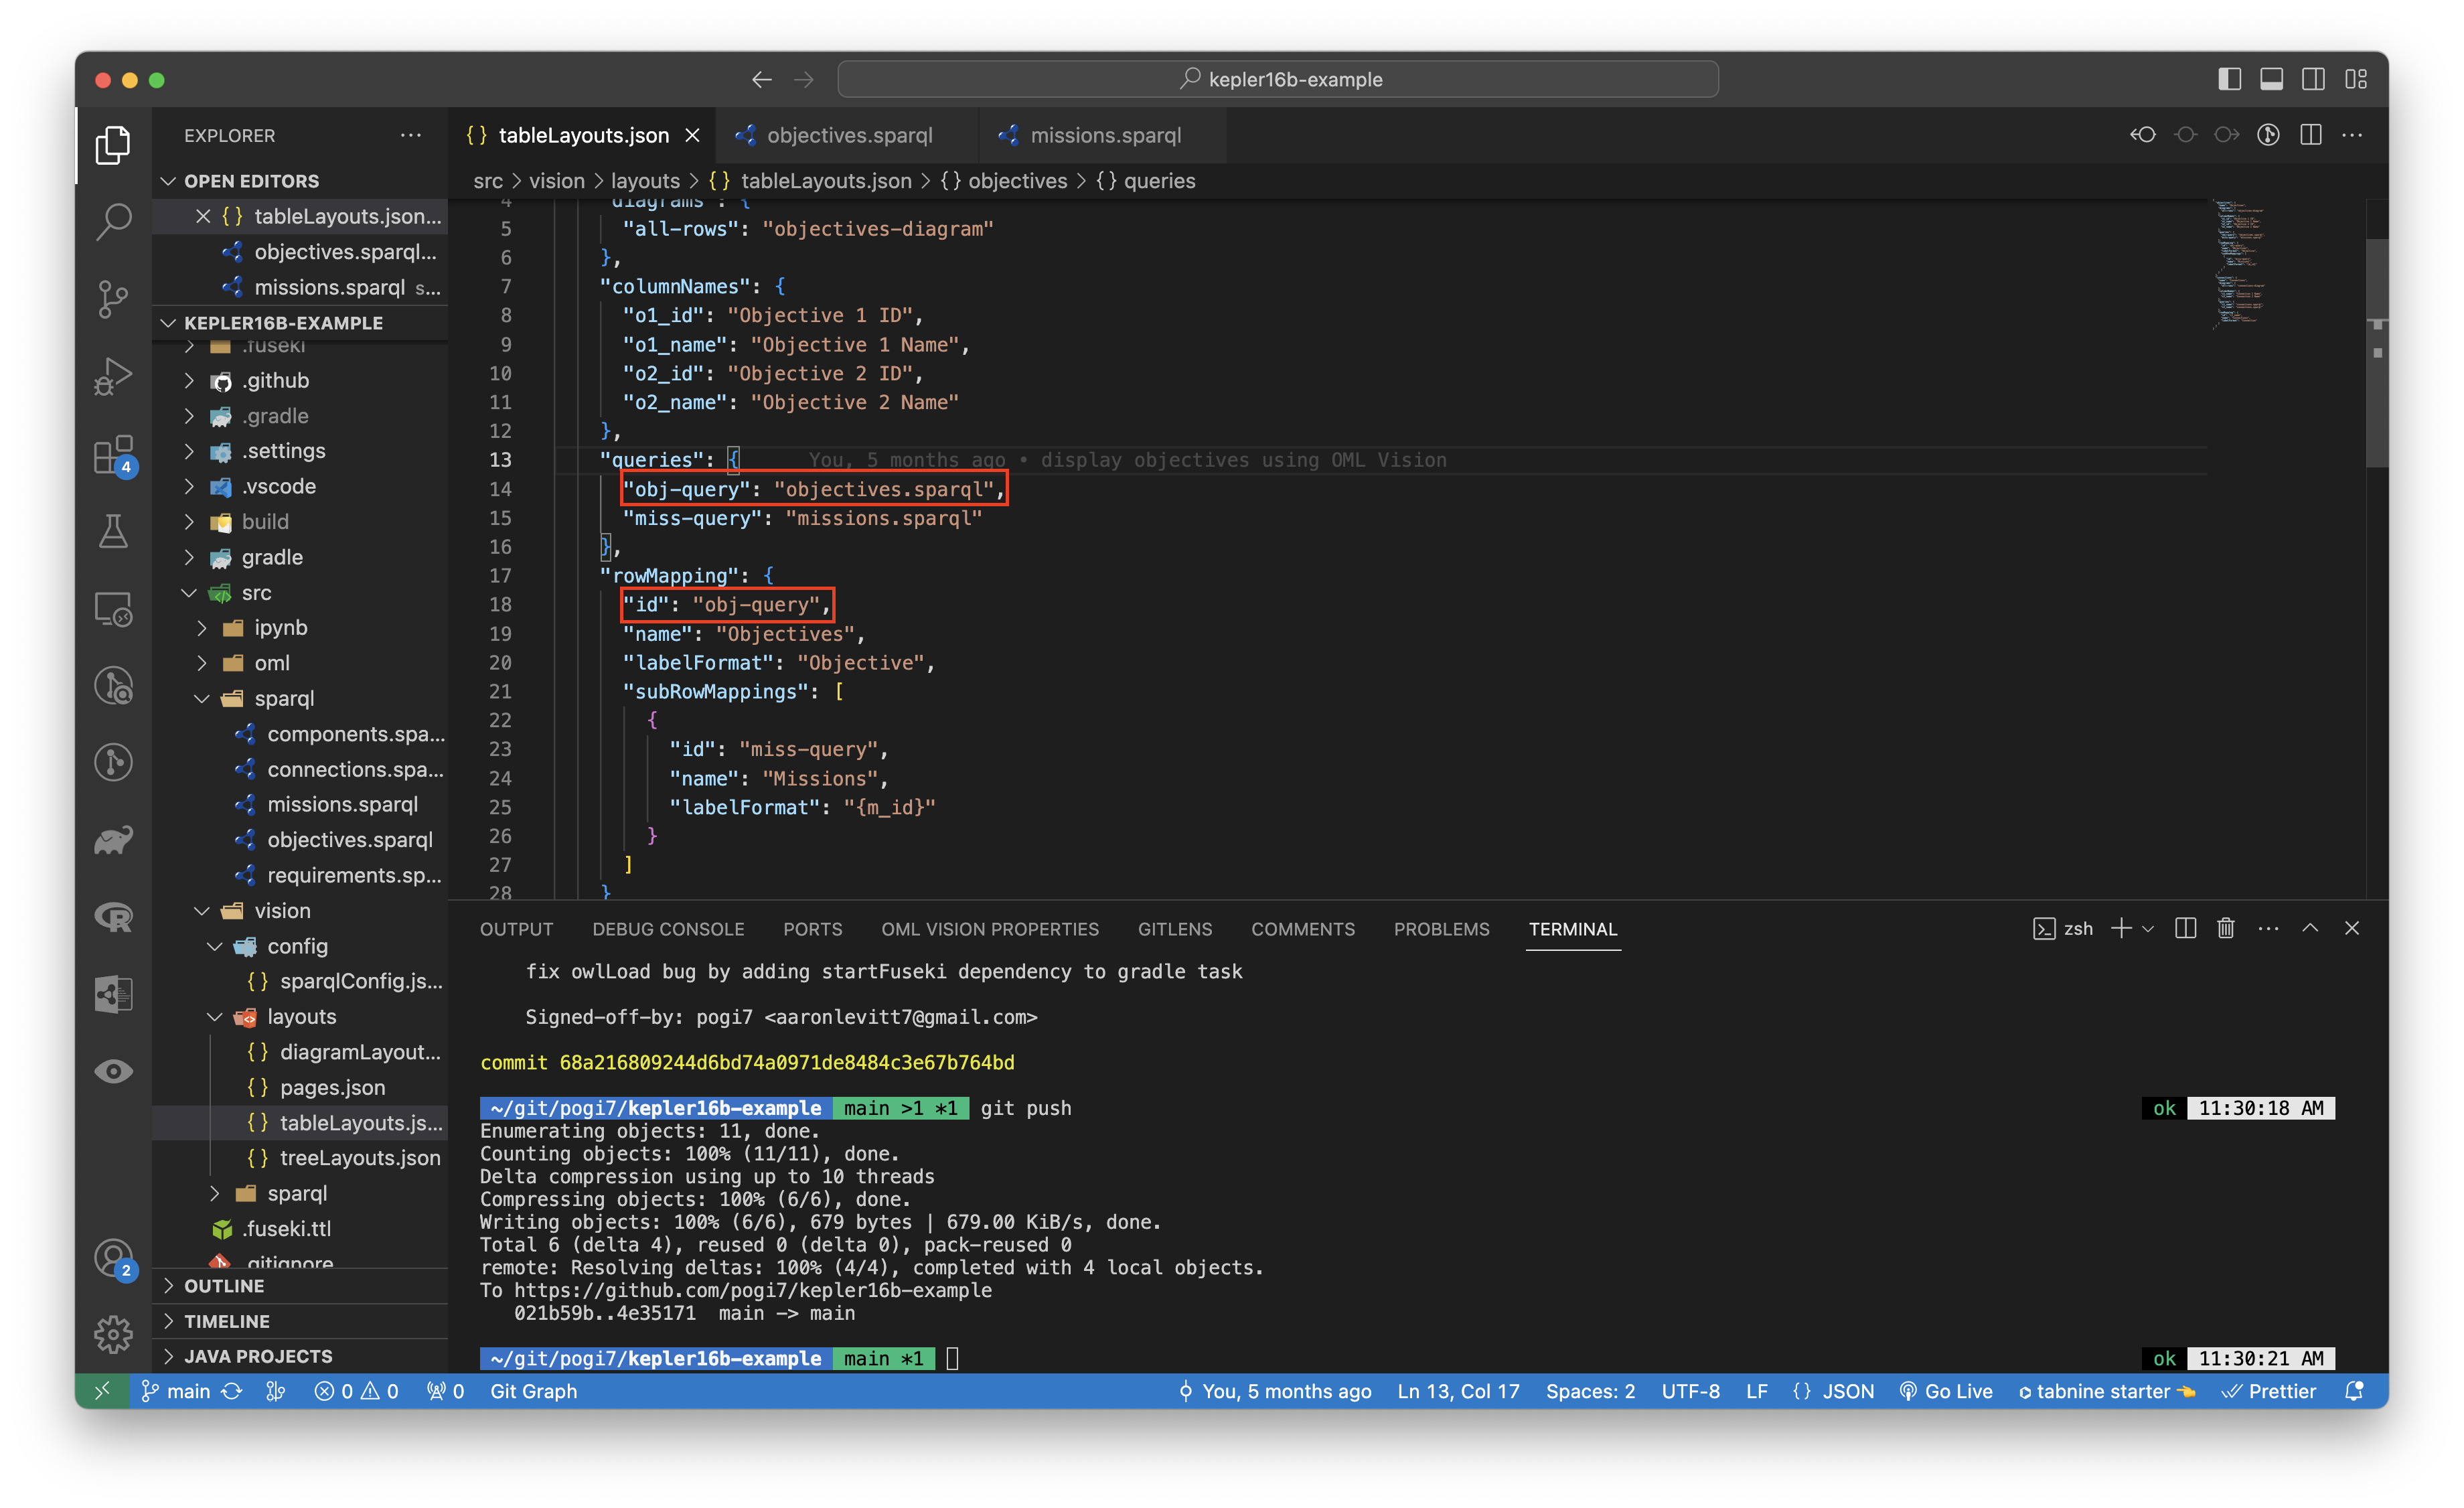The height and width of the screenshot is (1508, 2464).
Task: Click Go Live in status bar
Action: point(1945,1391)
